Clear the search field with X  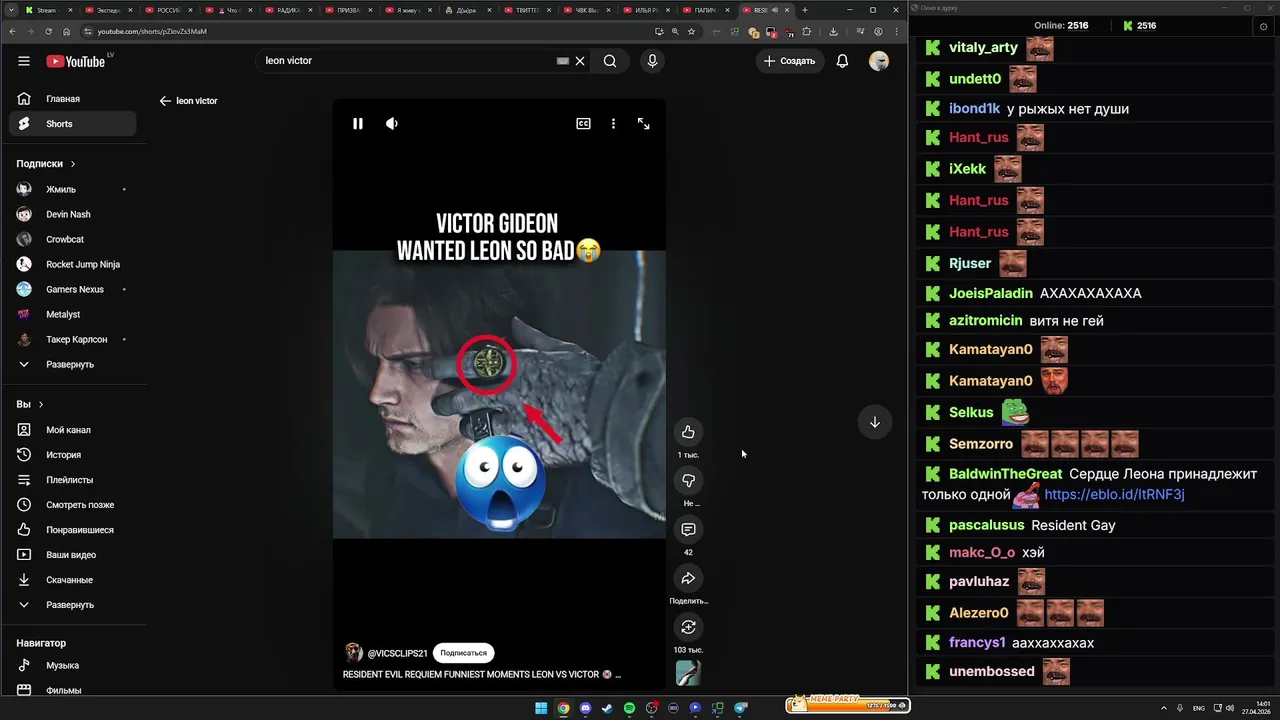coord(580,61)
